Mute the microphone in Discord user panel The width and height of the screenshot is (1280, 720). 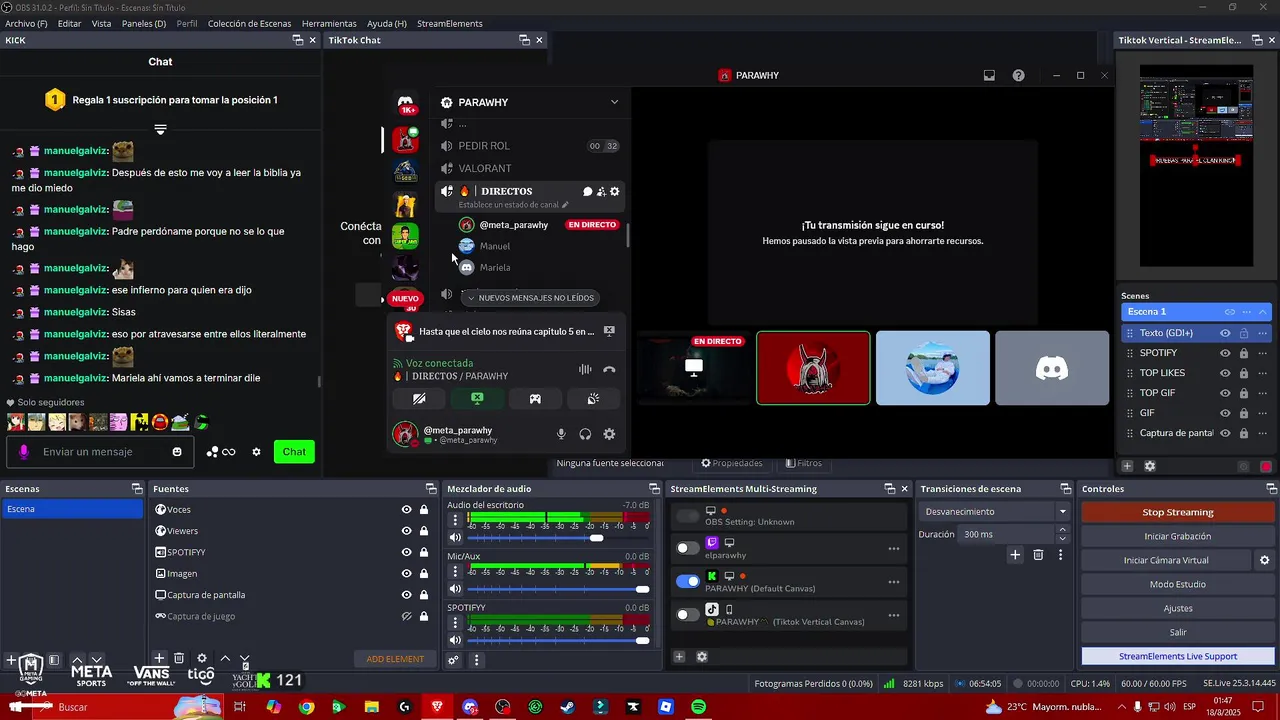[x=561, y=434]
